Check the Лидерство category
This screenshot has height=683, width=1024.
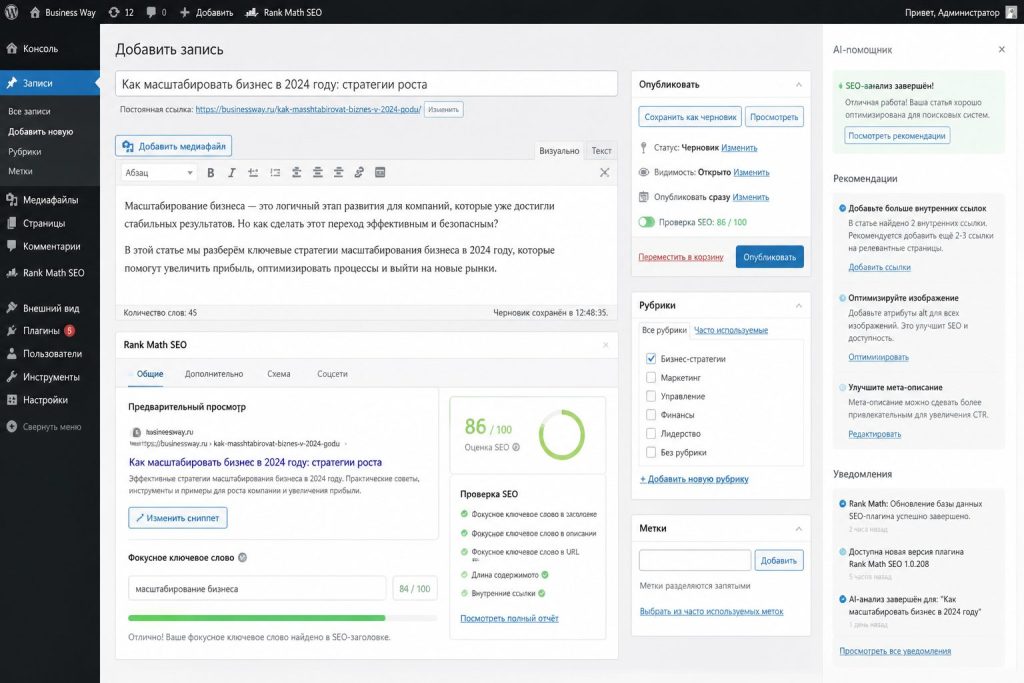click(x=650, y=434)
